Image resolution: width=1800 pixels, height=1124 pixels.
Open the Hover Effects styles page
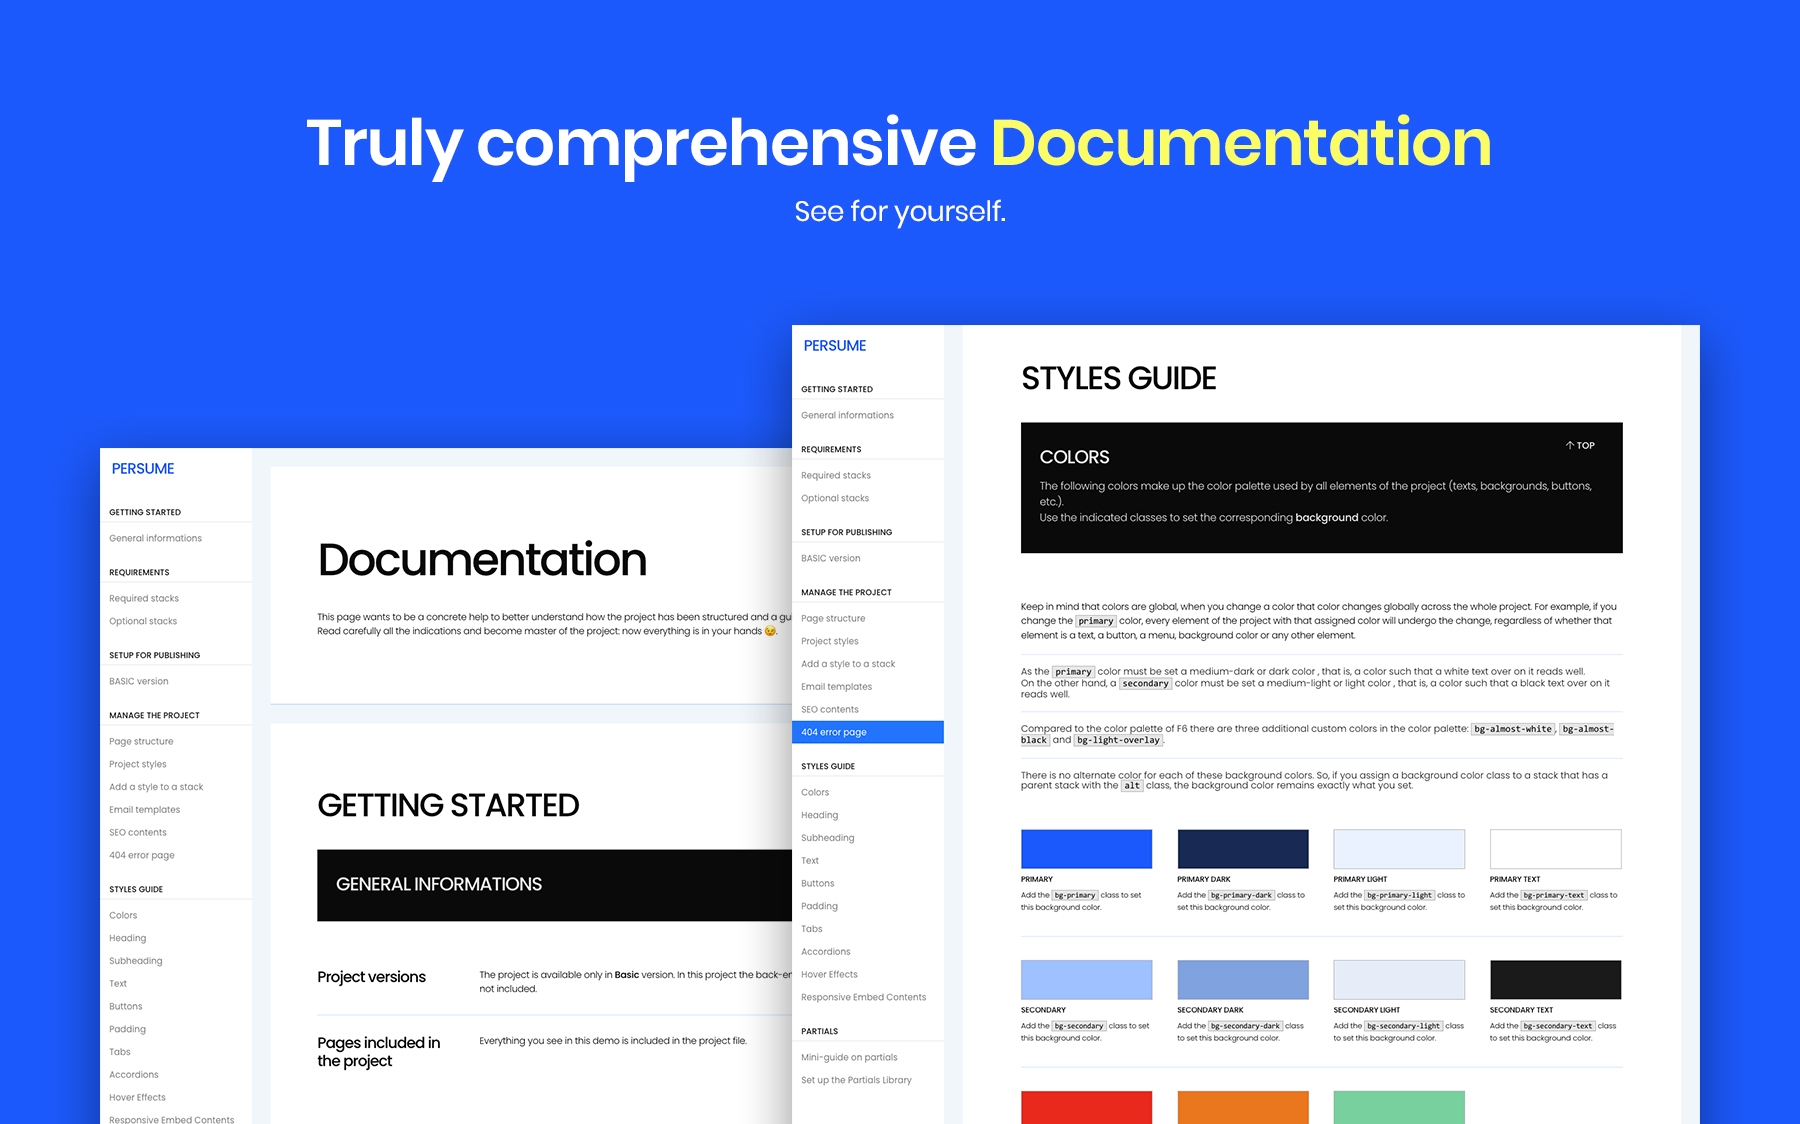click(830, 974)
